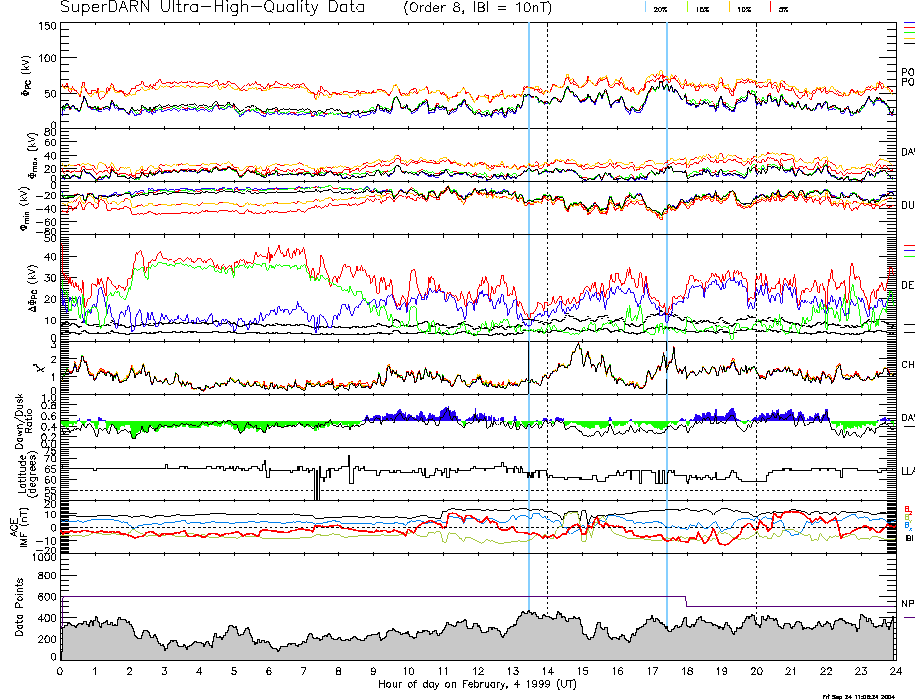This screenshot has height=700, width=915.
Task: Click the dashed vertical line at hour 14
Action: pyautogui.click(x=547, y=300)
